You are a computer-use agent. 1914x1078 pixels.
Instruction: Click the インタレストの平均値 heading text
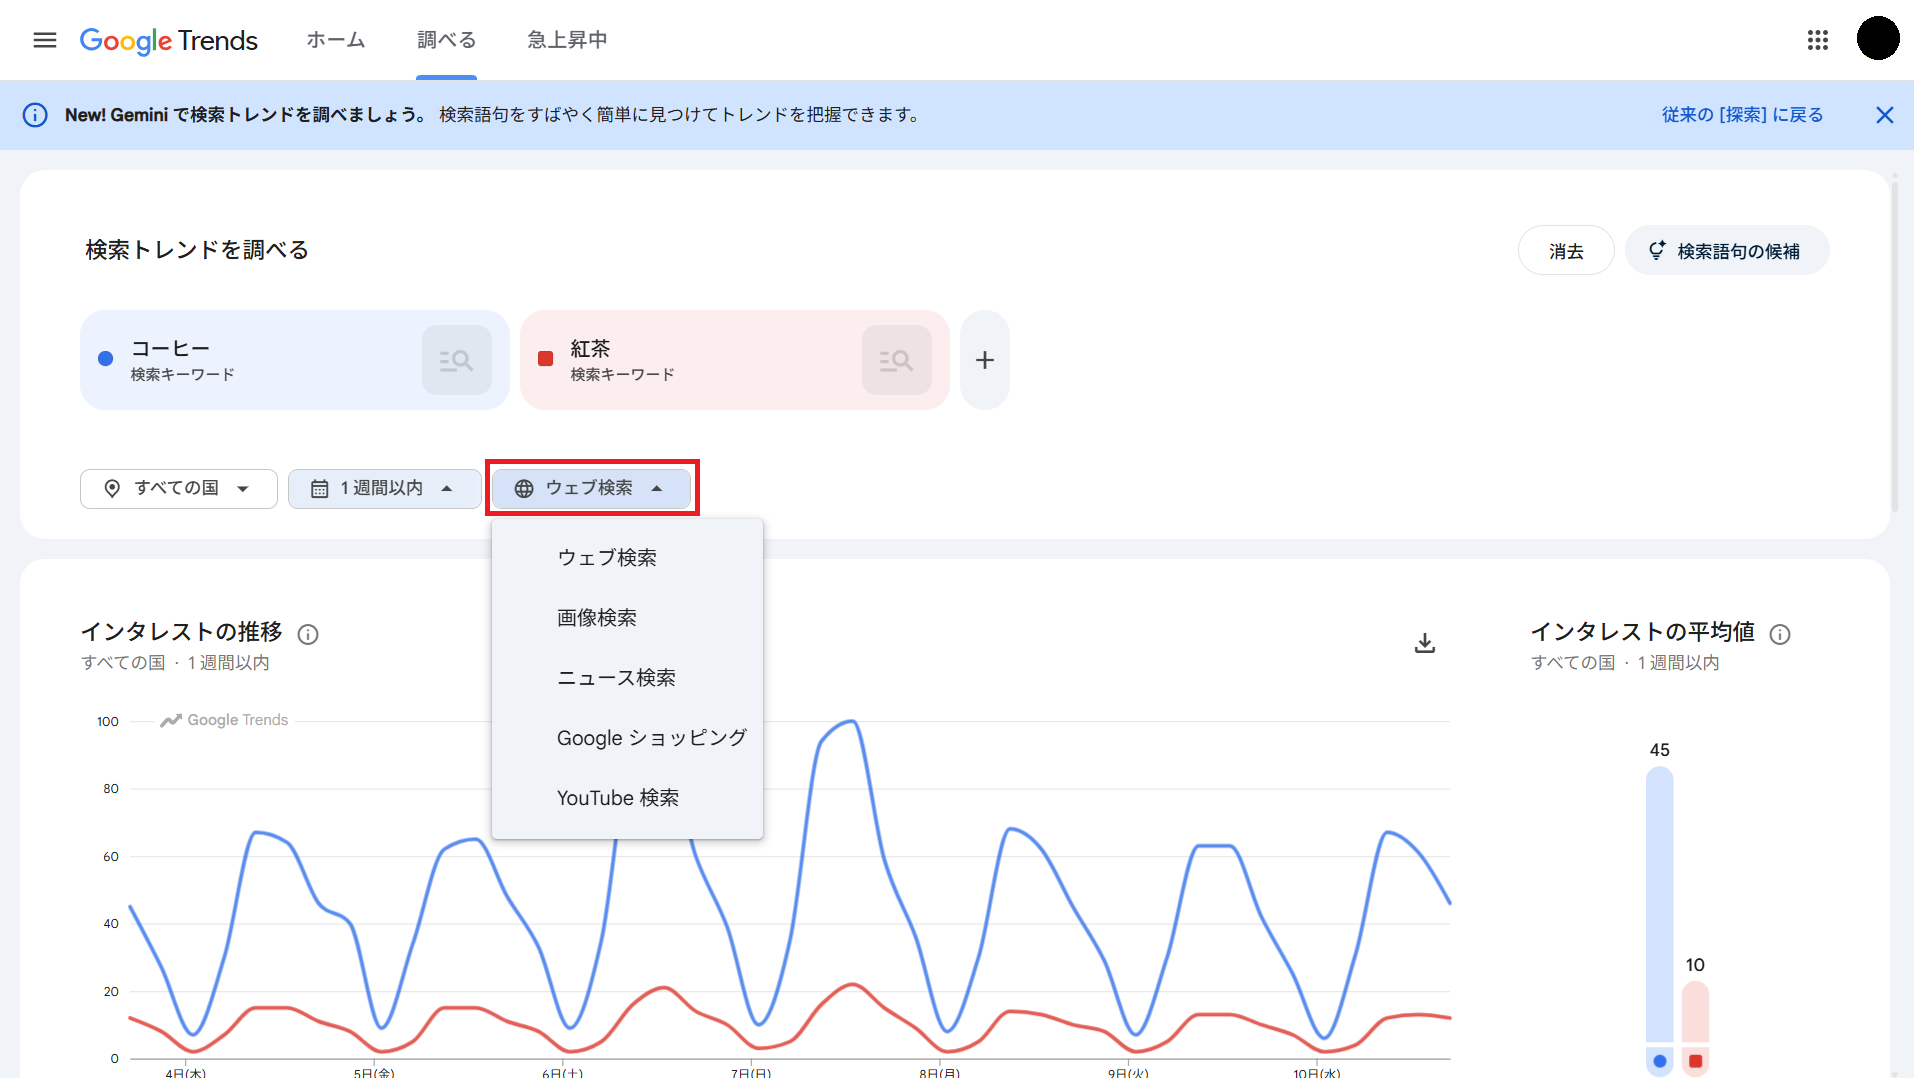coord(1643,632)
